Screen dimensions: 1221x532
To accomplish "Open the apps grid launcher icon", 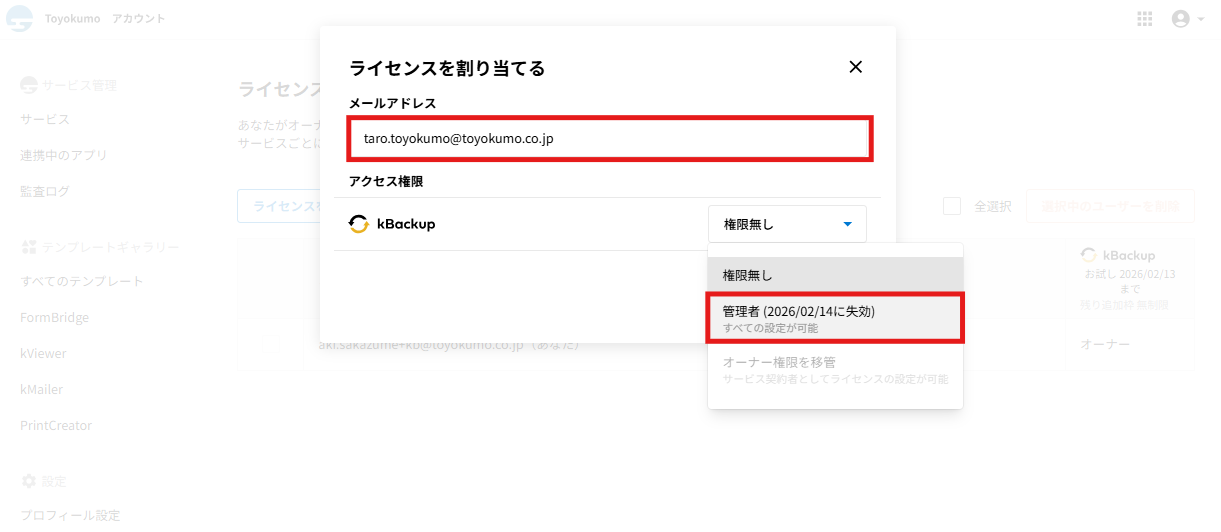I will pyautogui.click(x=1145, y=19).
